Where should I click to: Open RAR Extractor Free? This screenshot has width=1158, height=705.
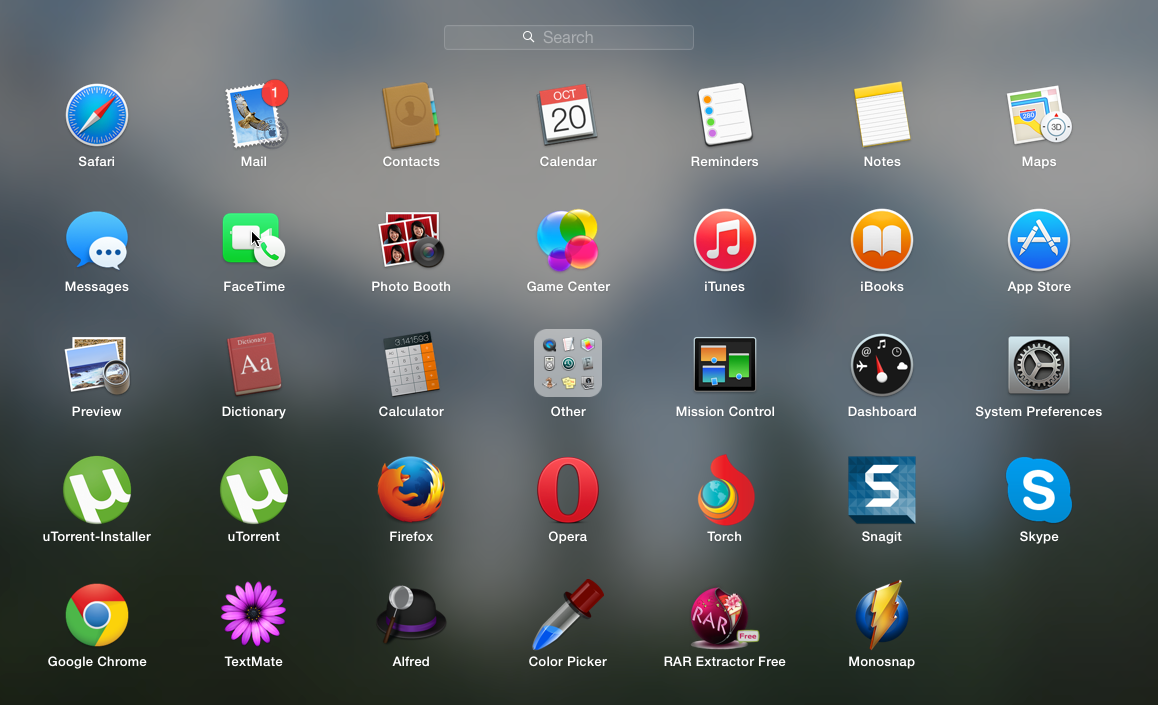(x=725, y=615)
